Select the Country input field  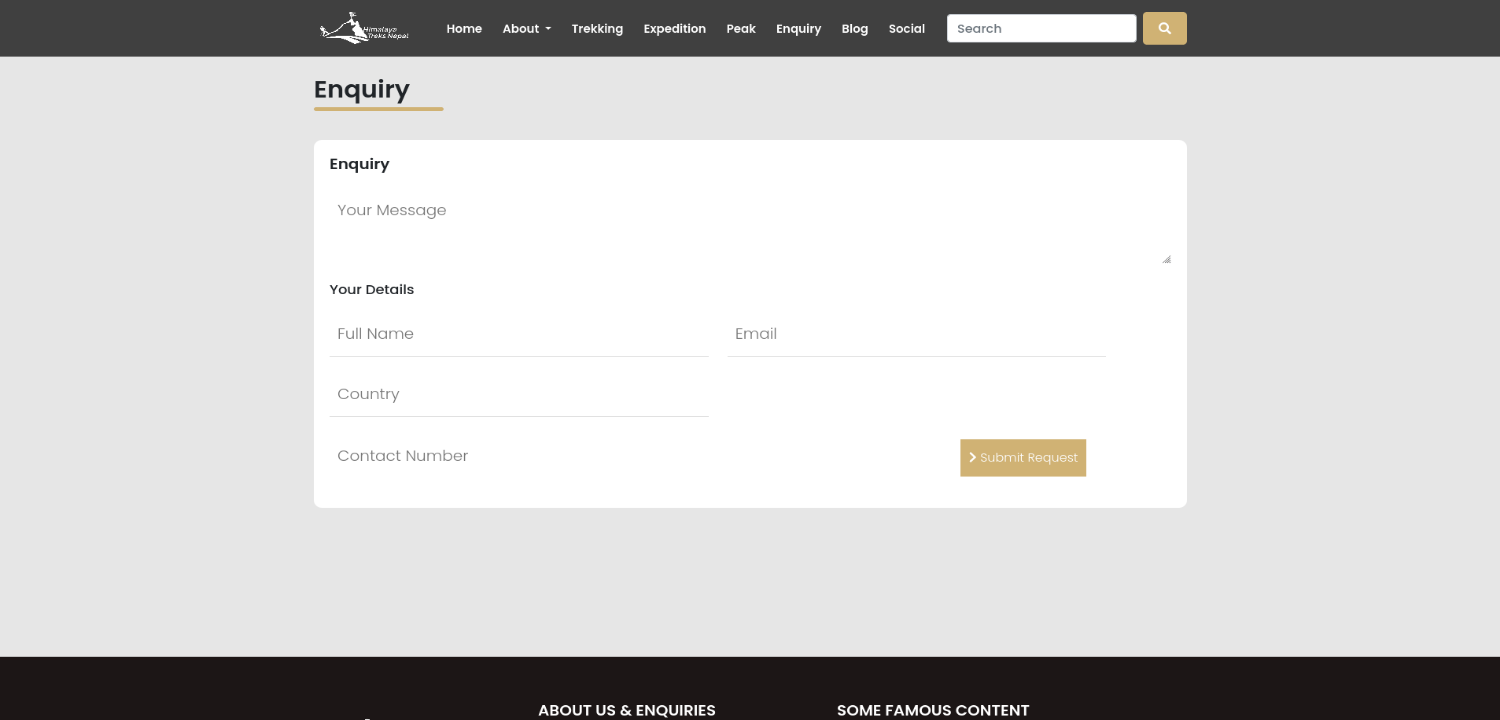pos(519,394)
